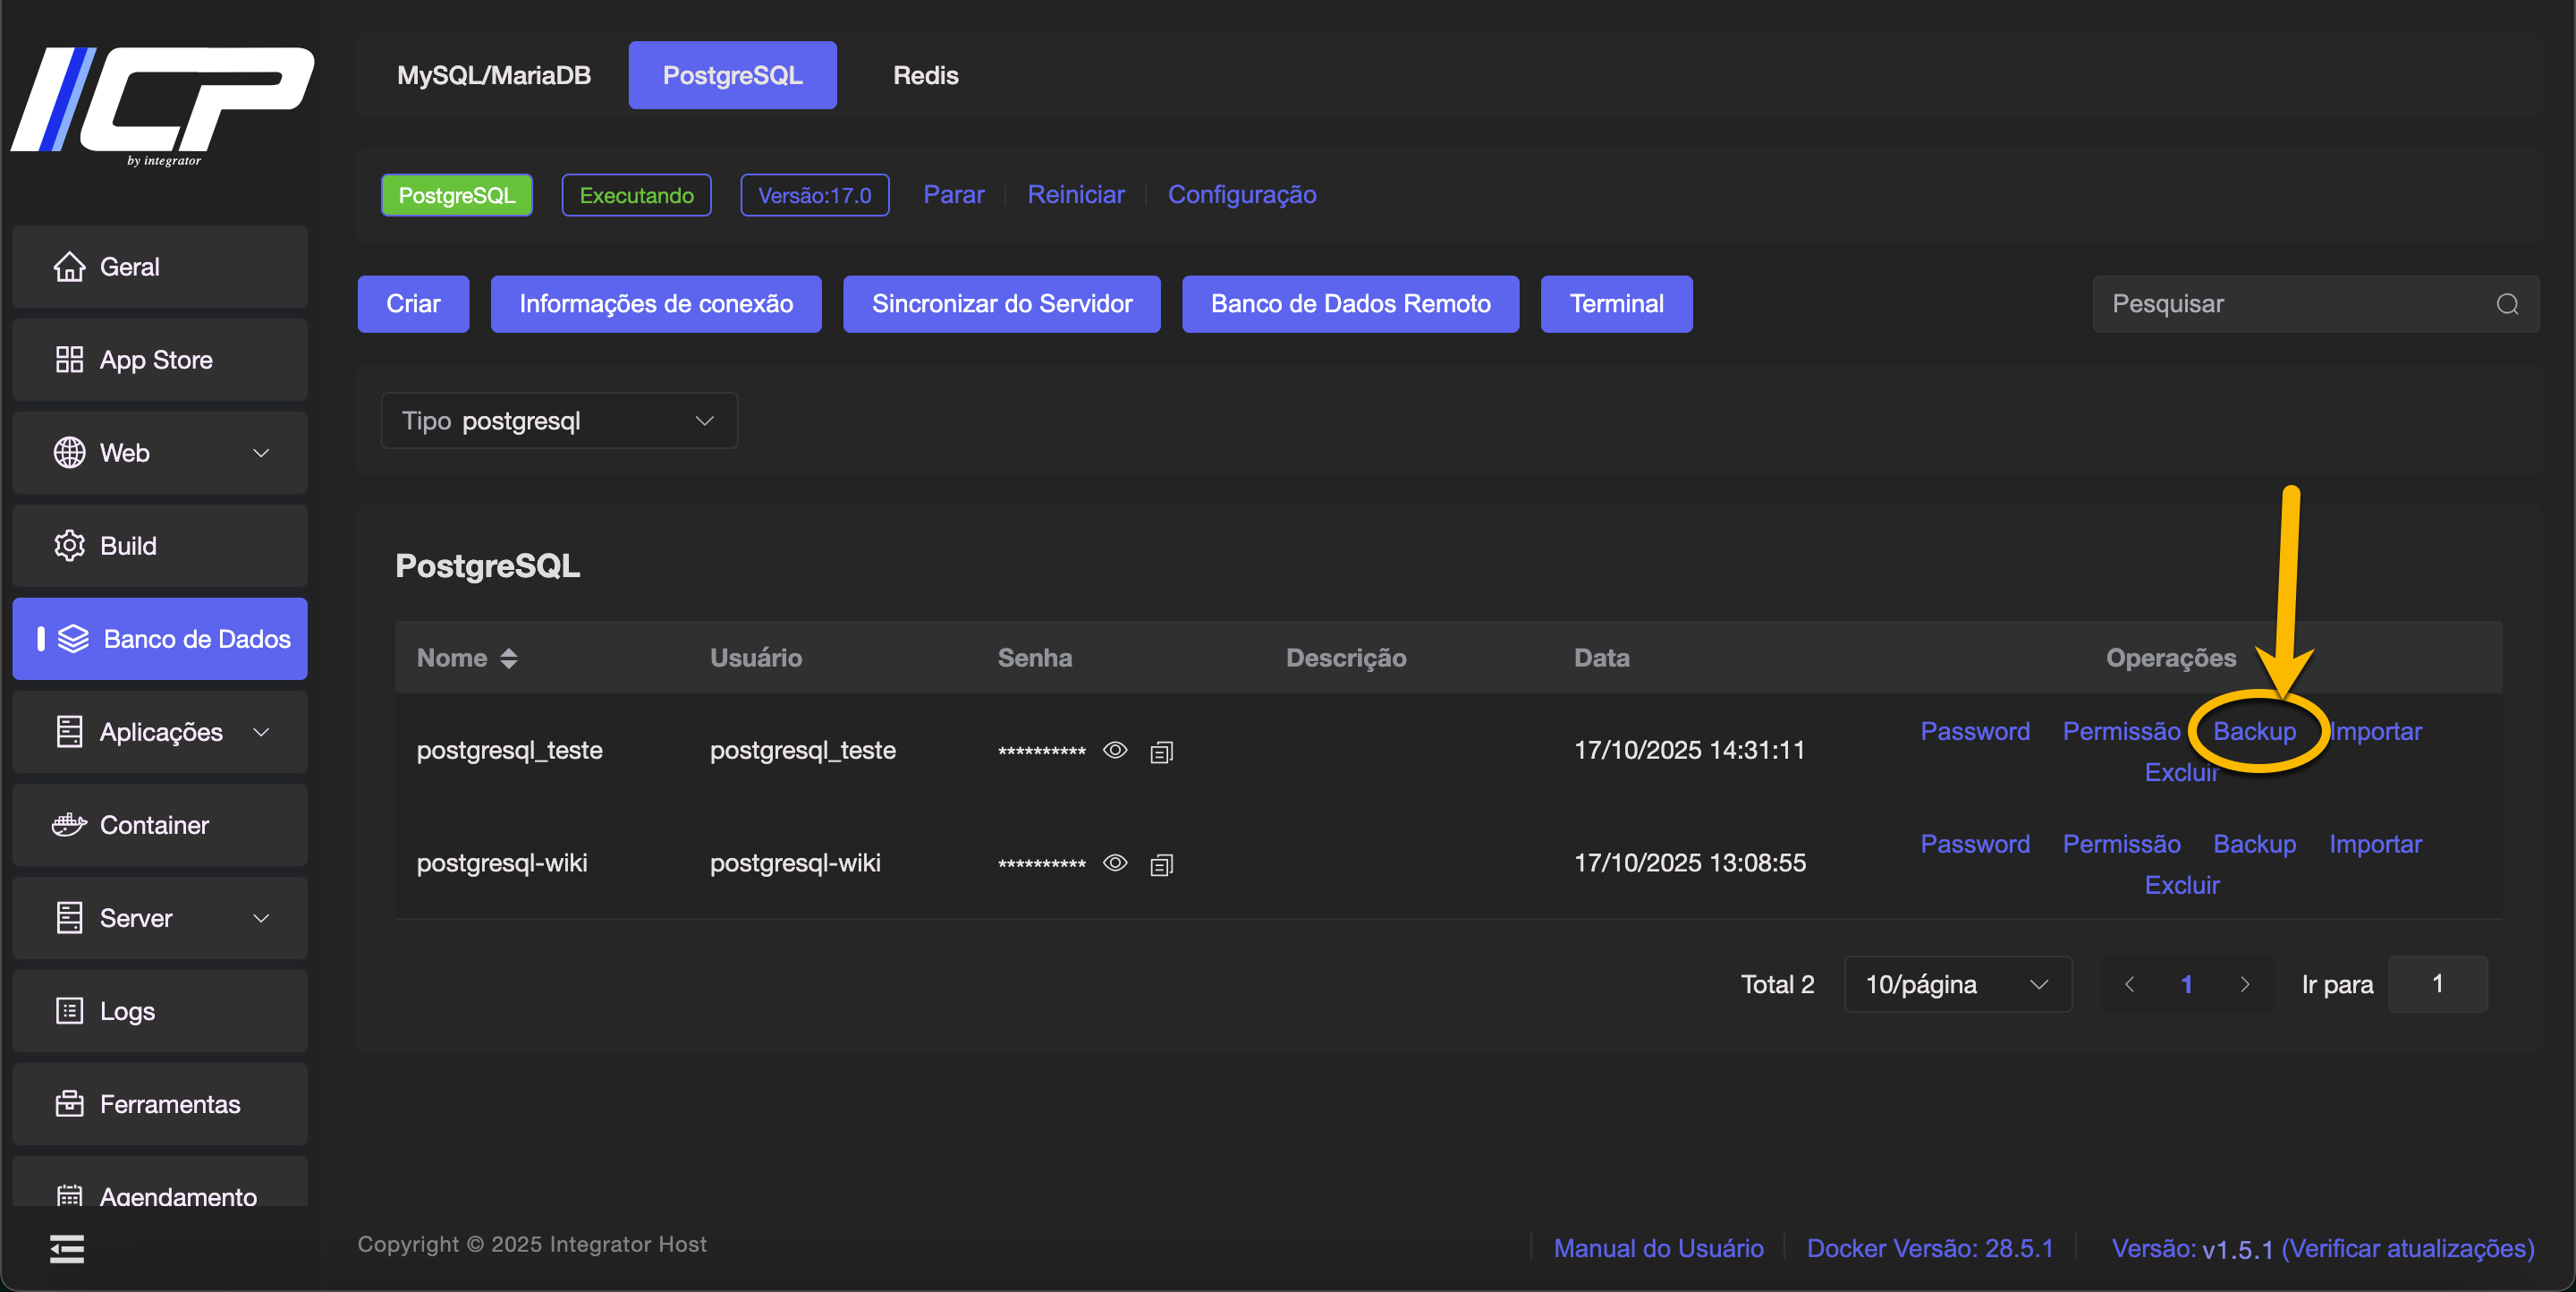The width and height of the screenshot is (2576, 1292).
Task: Click Backup link for postgresql-wiki row
Action: (x=2254, y=844)
